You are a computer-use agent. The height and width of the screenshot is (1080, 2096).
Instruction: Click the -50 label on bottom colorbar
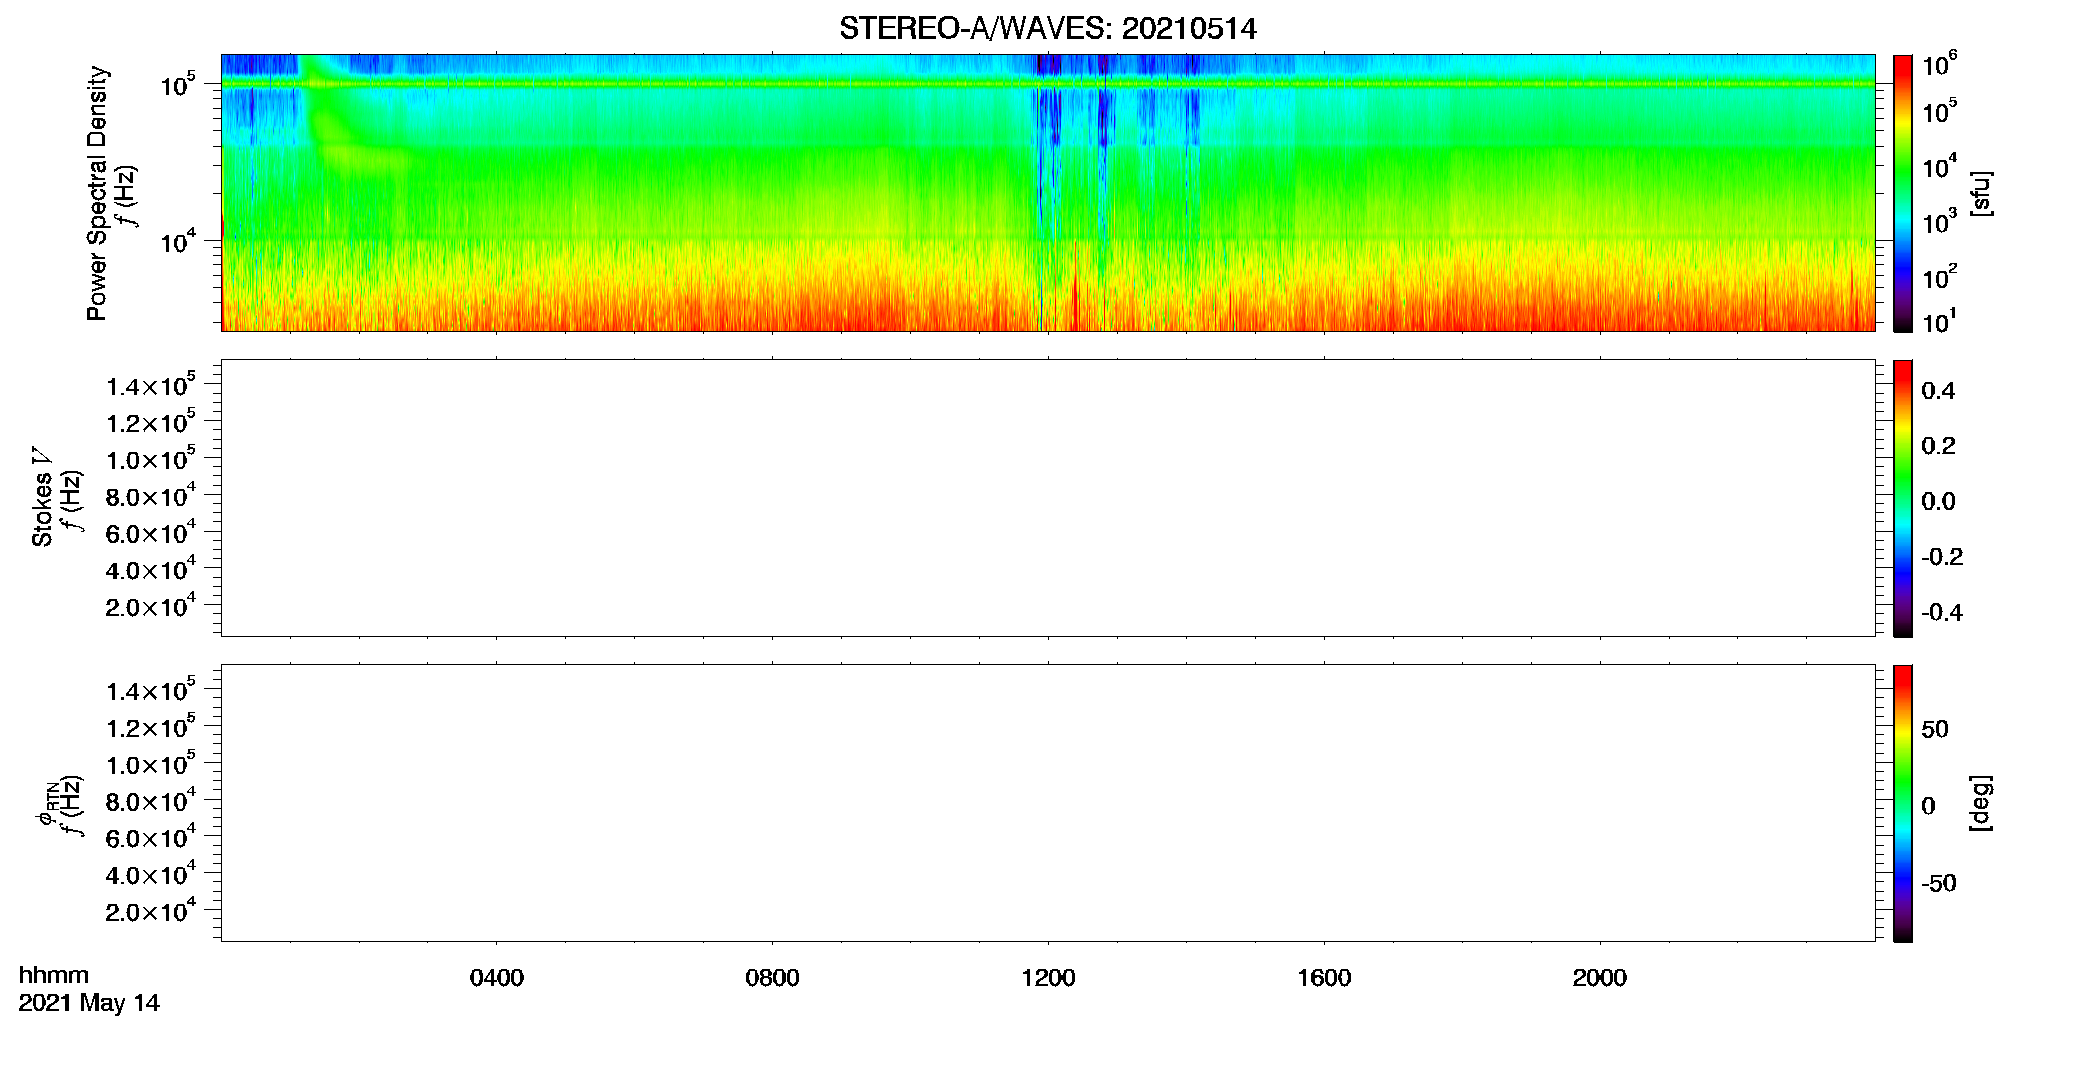click(1939, 884)
